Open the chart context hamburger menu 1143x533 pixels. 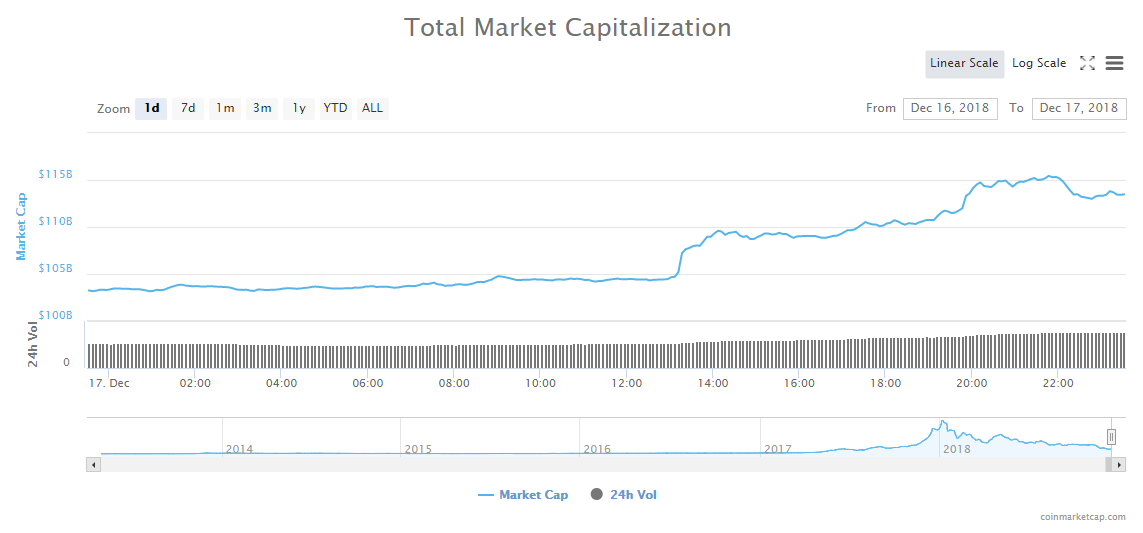(x=1114, y=63)
